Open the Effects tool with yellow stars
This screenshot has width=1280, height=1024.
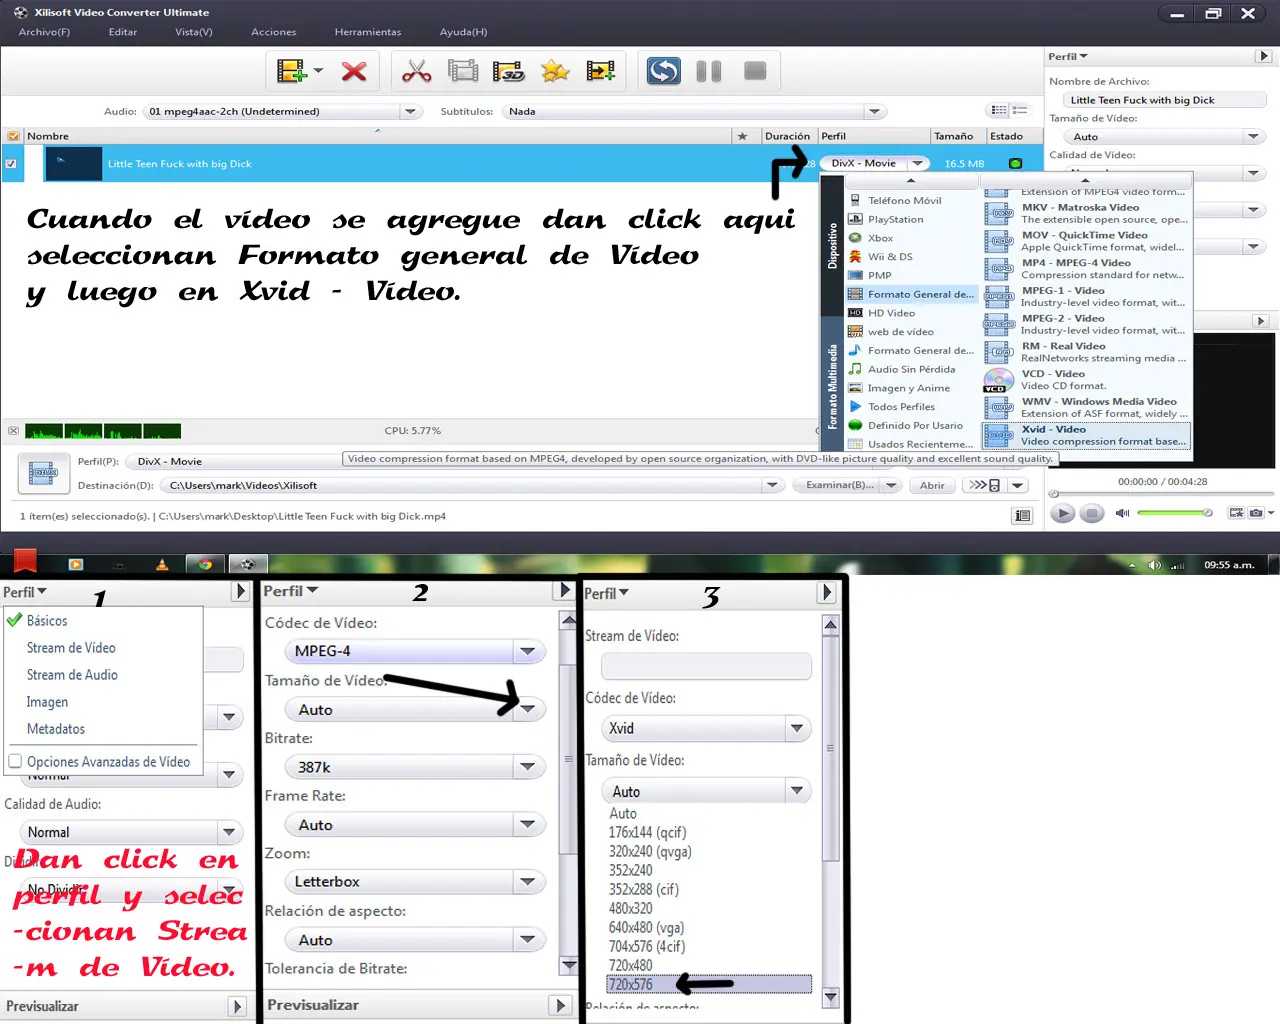555,71
